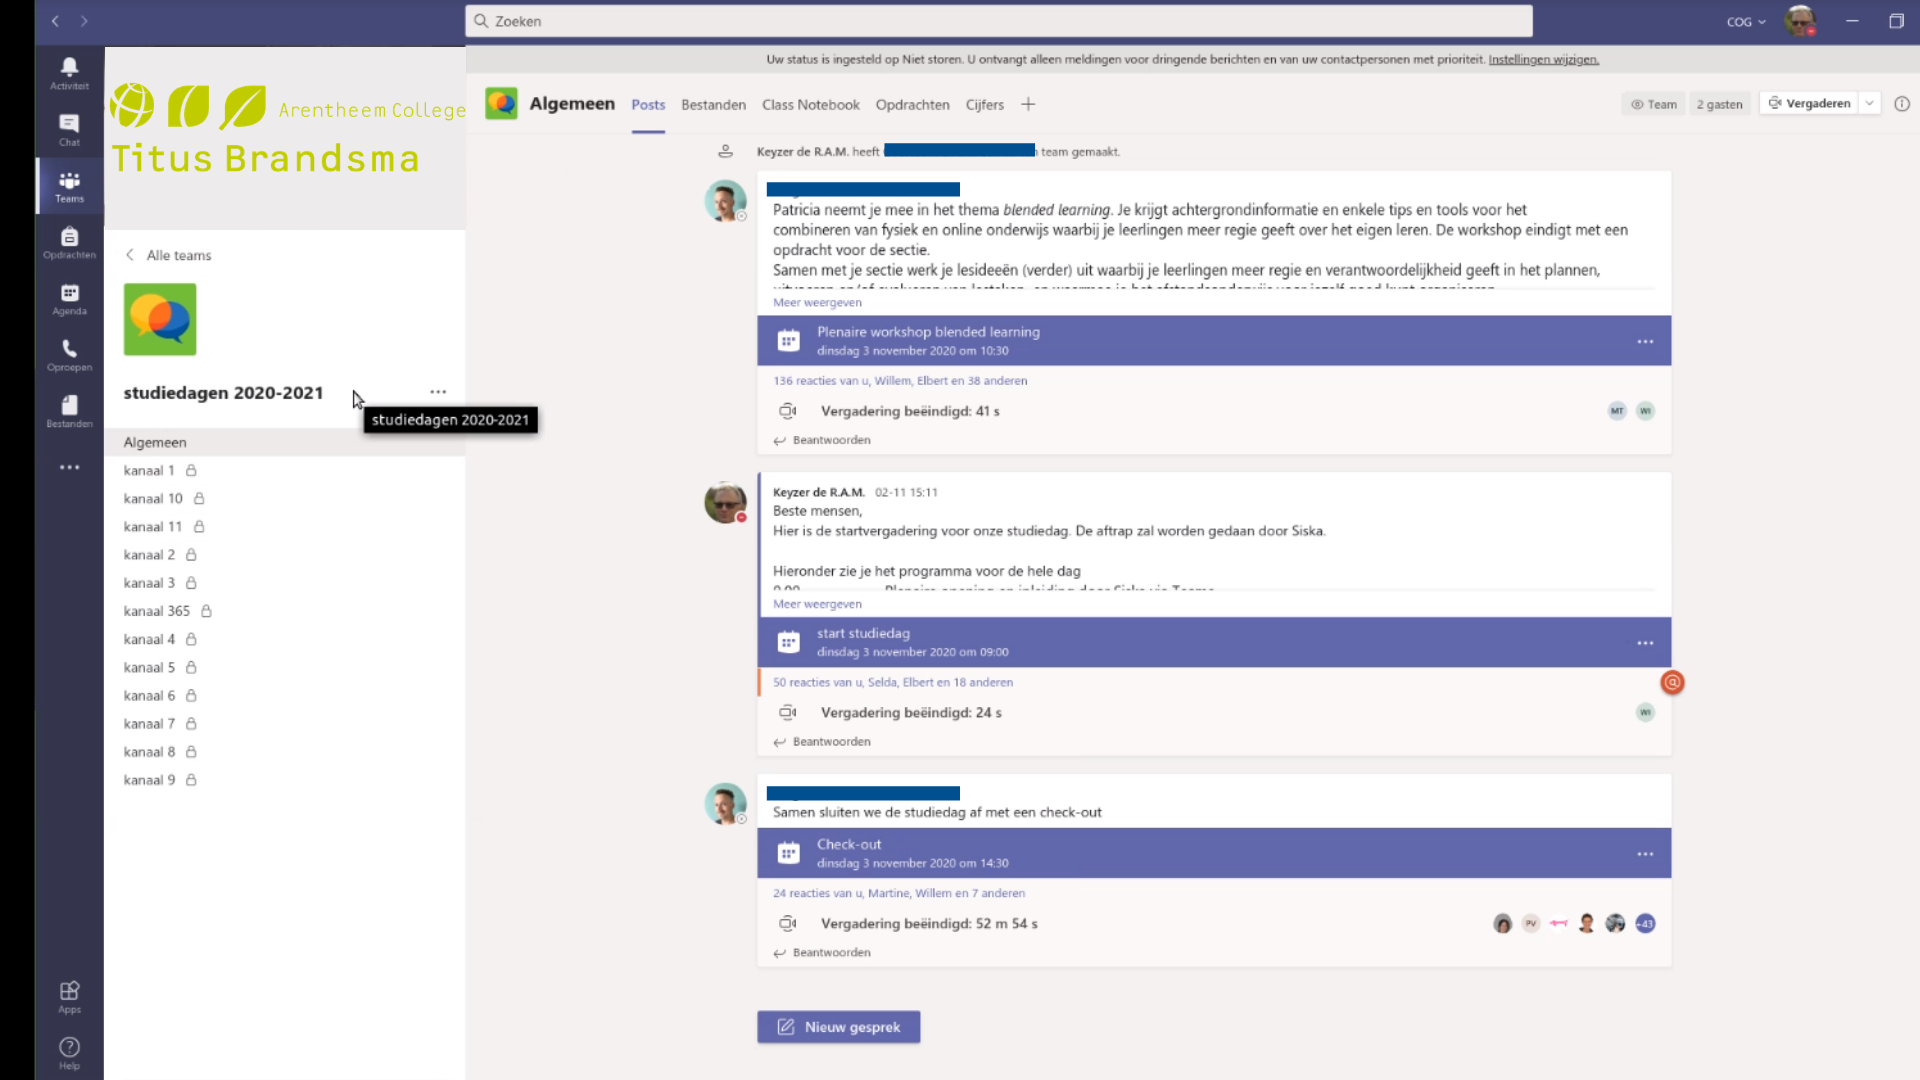Image resolution: width=1920 pixels, height=1080 pixels.
Task: Open the Activiteit bell icon
Action: [69, 72]
